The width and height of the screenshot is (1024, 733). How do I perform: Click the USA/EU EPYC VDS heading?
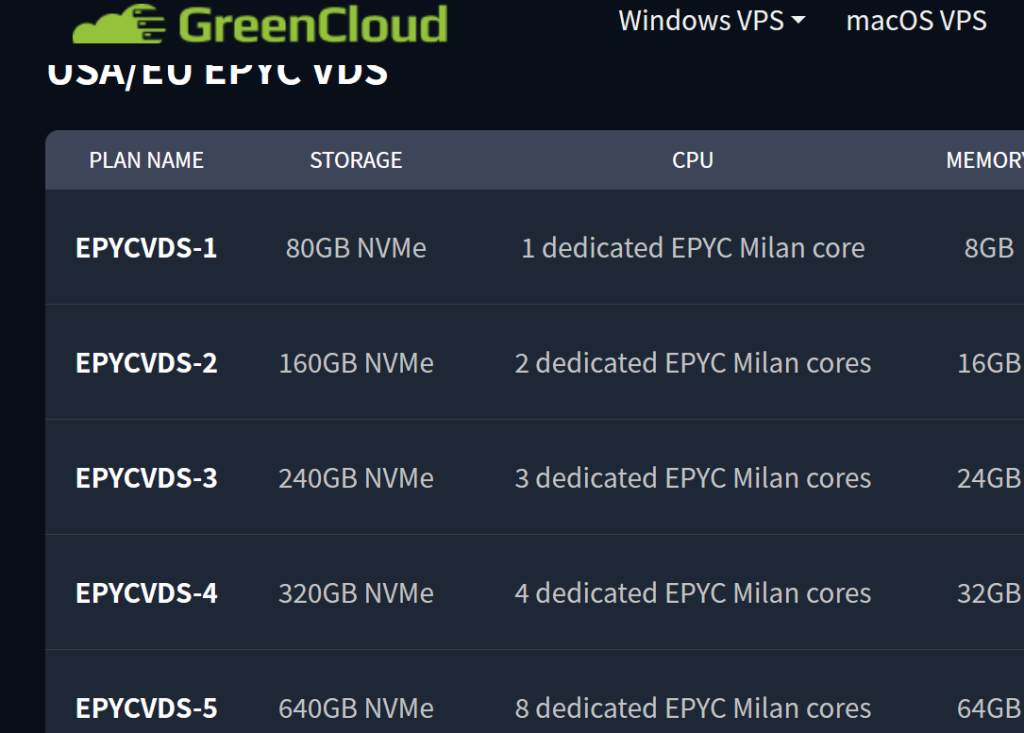click(217, 74)
